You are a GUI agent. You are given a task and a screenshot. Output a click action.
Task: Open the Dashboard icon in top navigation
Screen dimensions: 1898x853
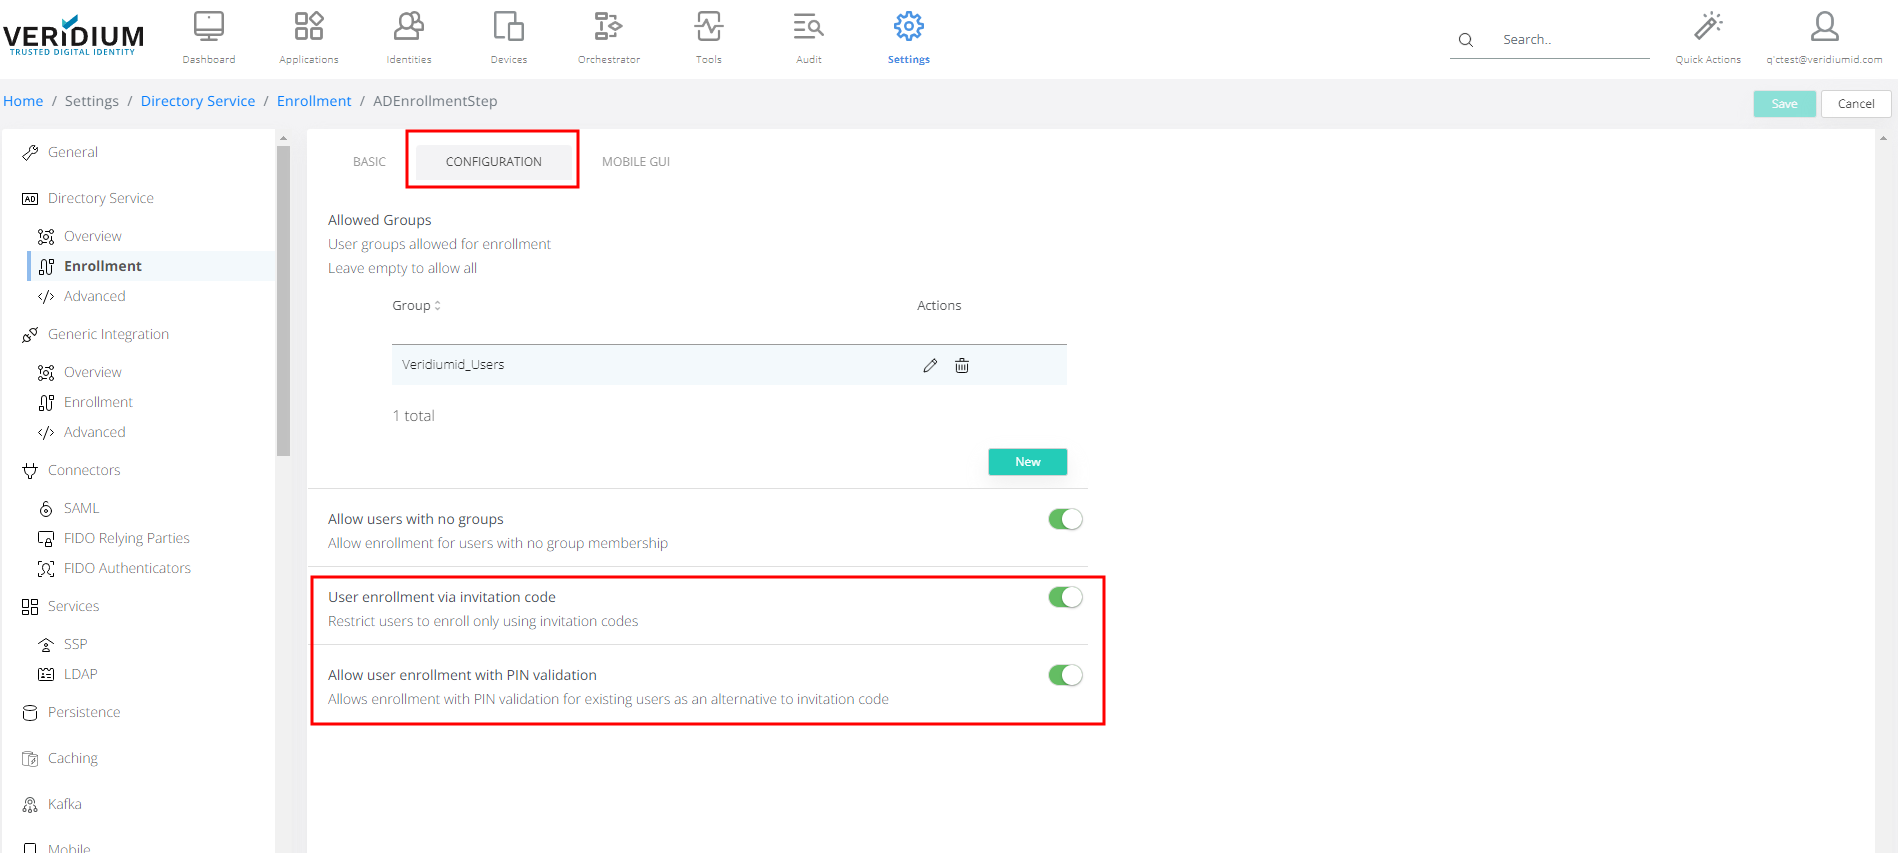[208, 27]
